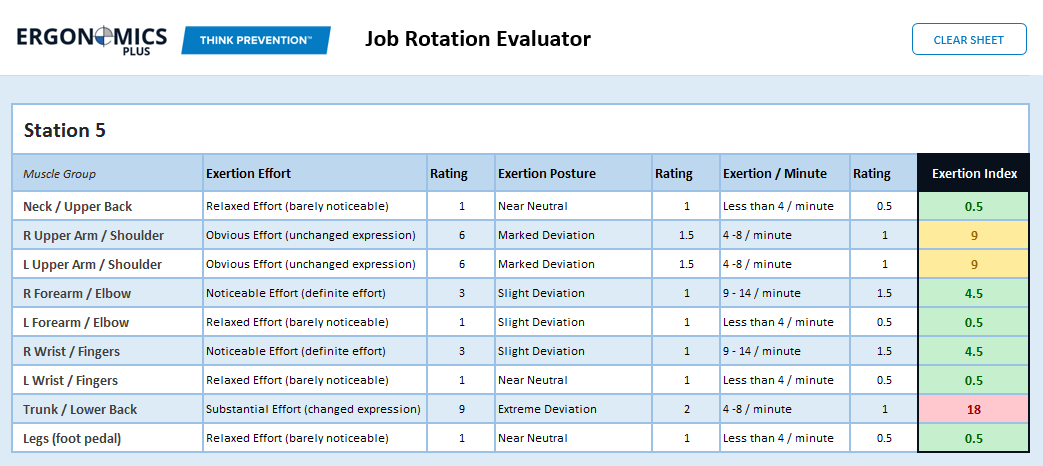This screenshot has height=466, width=1043.
Task: Click the red Exertion Index cell showing 18
Action: [x=974, y=409]
